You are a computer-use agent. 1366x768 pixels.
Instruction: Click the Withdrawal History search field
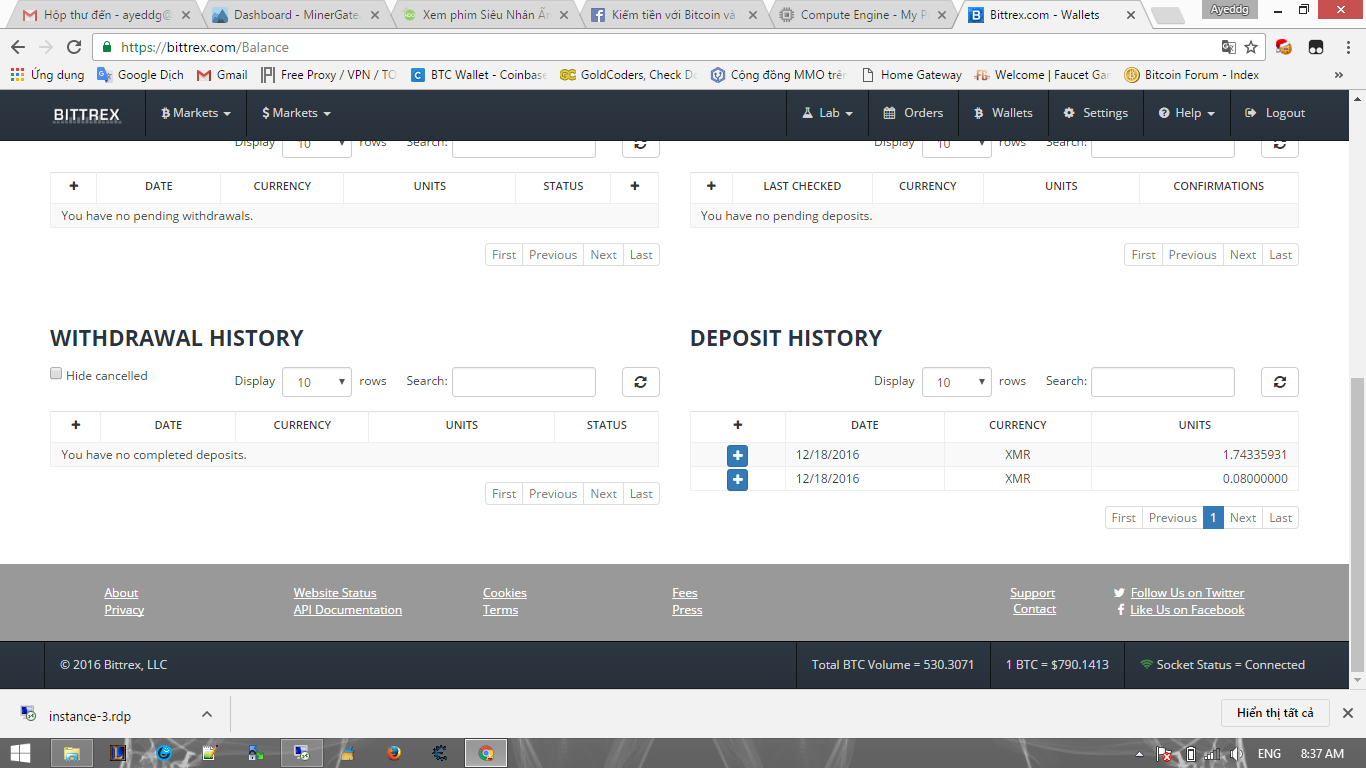[524, 382]
